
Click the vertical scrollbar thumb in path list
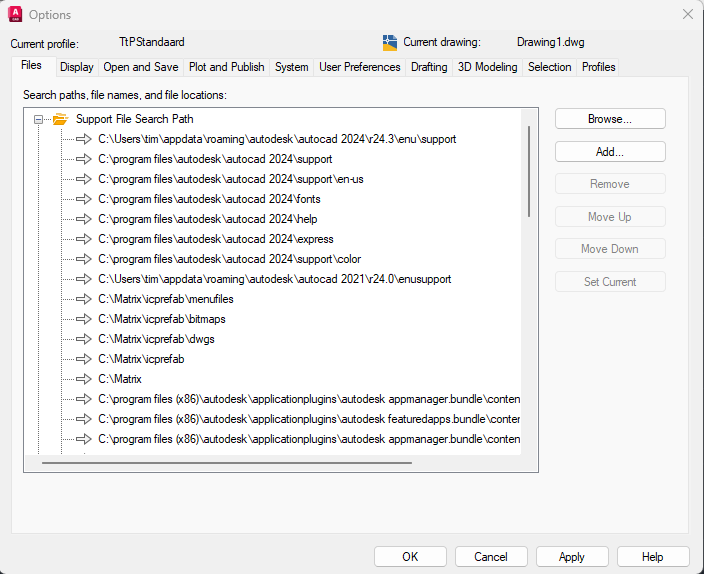(529, 172)
